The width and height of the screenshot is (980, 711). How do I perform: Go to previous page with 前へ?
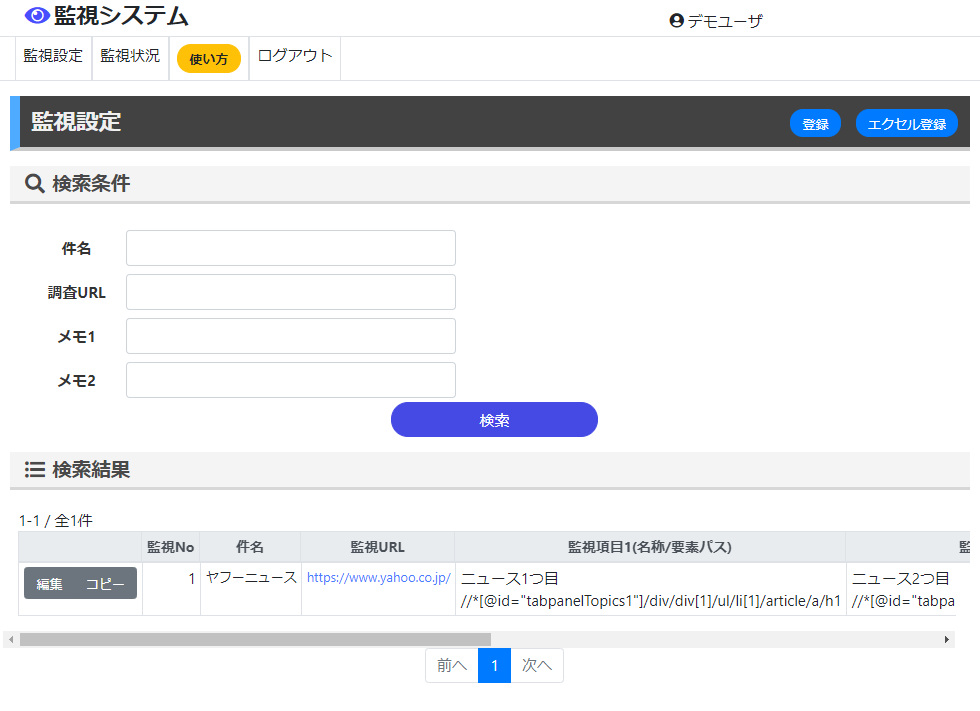click(x=452, y=665)
